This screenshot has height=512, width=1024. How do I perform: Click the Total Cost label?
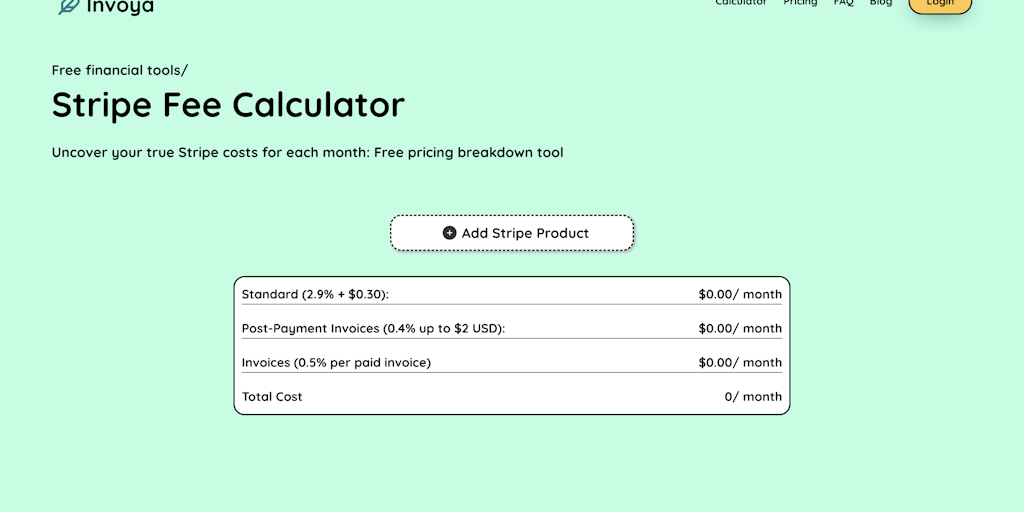tap(272, 396)
